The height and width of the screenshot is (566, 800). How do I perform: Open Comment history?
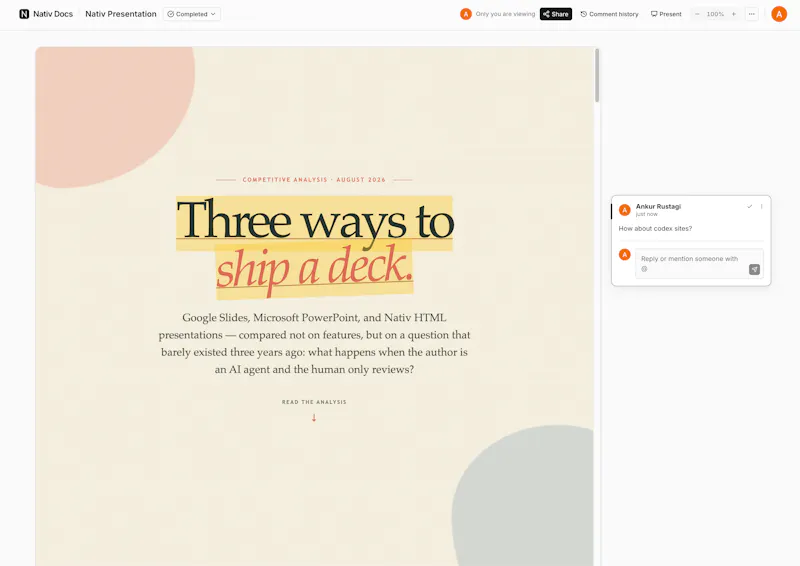tap(609, 14)
